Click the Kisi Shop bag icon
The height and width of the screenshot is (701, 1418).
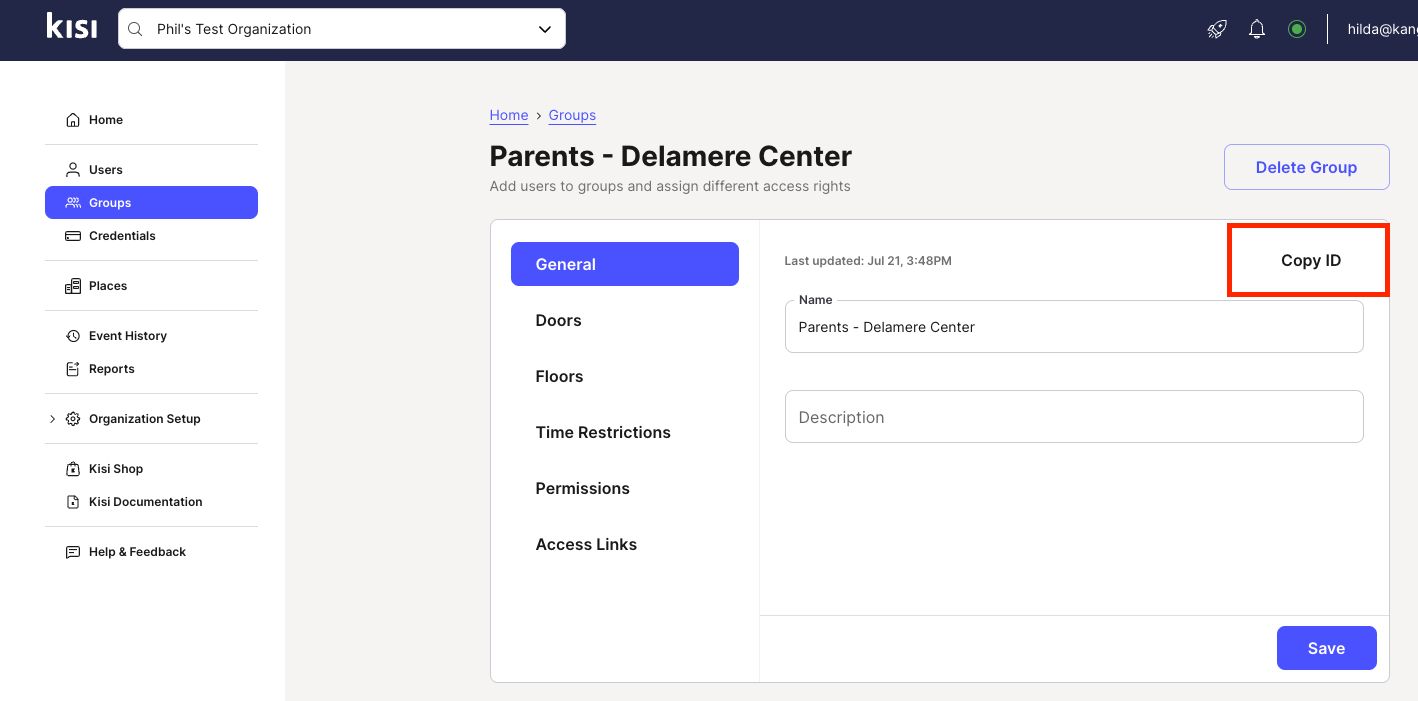pyautogui.click(x=73, y=469)
